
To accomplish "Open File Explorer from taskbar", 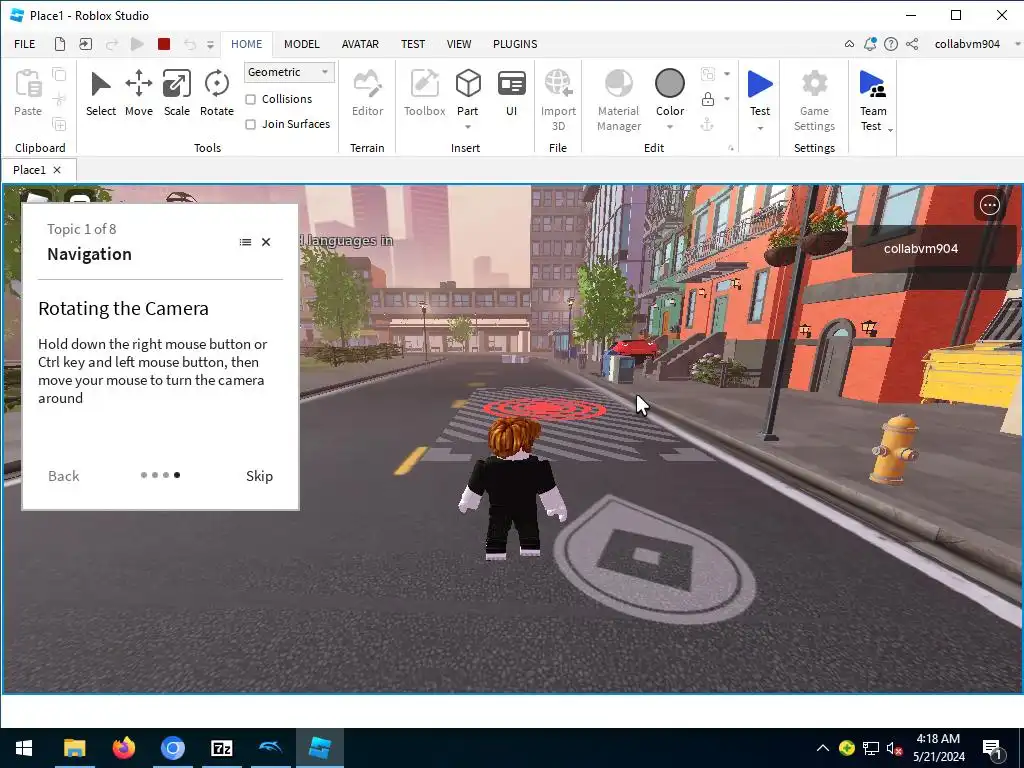I will [74, 748].
